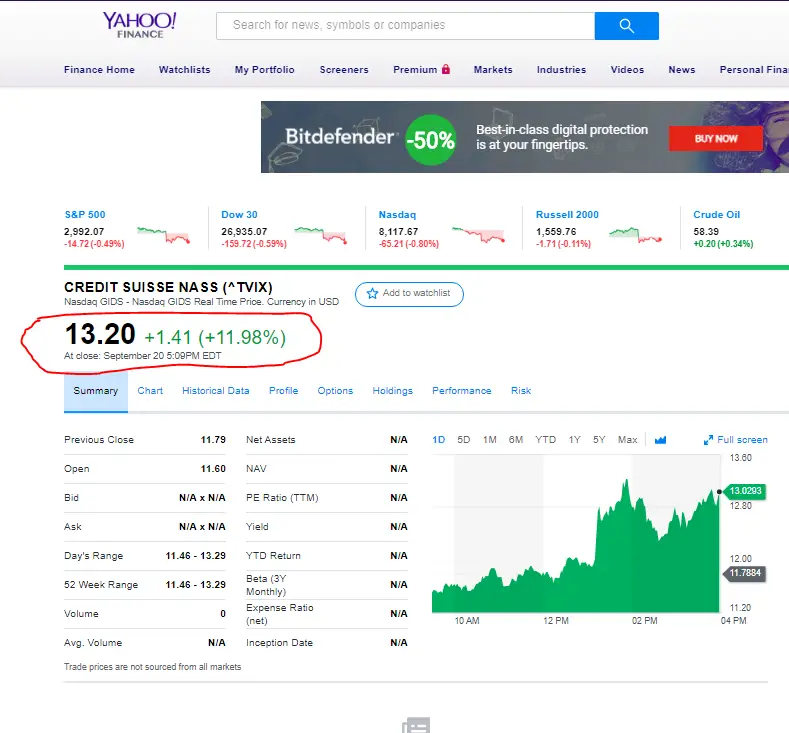
Task: Switch to the Chart tab
Action: point(150,391)
